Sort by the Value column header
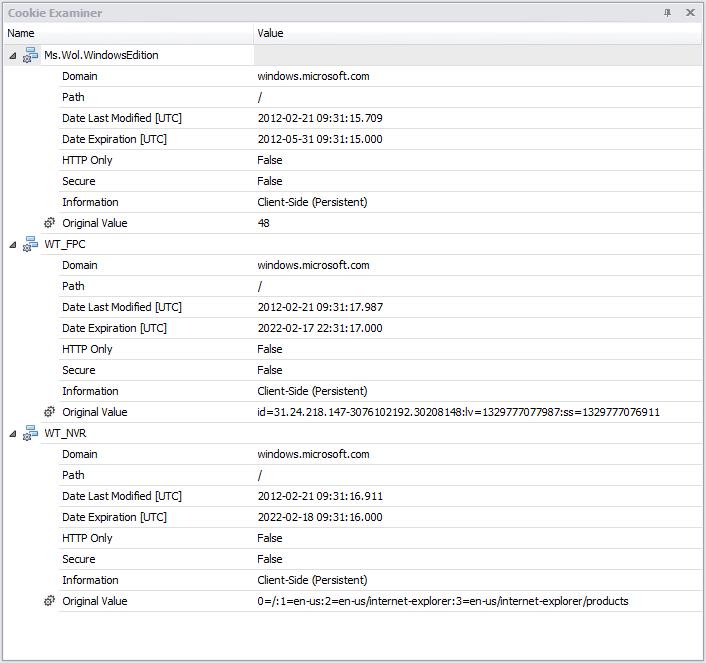This screenshot has width=706, height=663. point(477,33)
